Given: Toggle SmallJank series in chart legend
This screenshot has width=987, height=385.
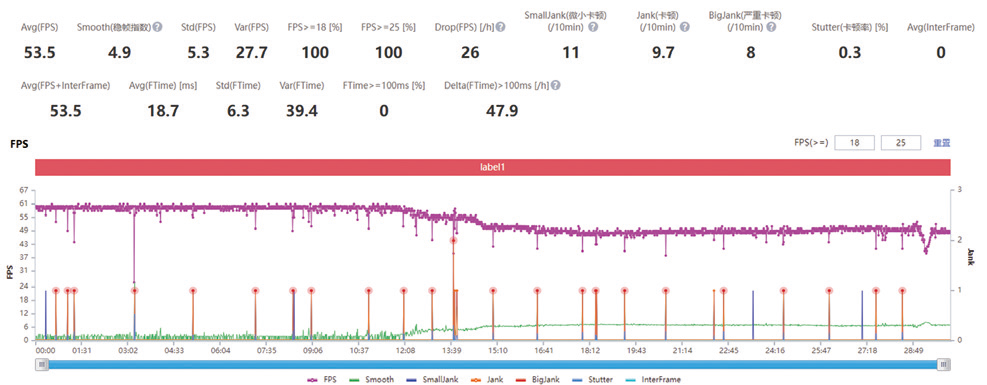Looking at the screenshot, I should (x=431, y=379).
